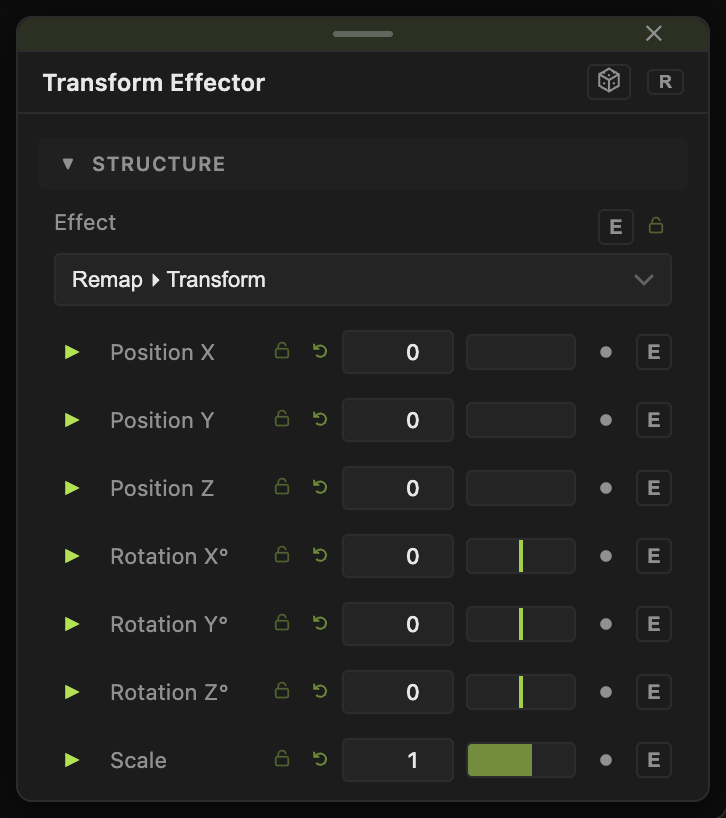Screen dimensions: 726x818
Task: Toggle the Effect lock icon
Action: point(656,225)
